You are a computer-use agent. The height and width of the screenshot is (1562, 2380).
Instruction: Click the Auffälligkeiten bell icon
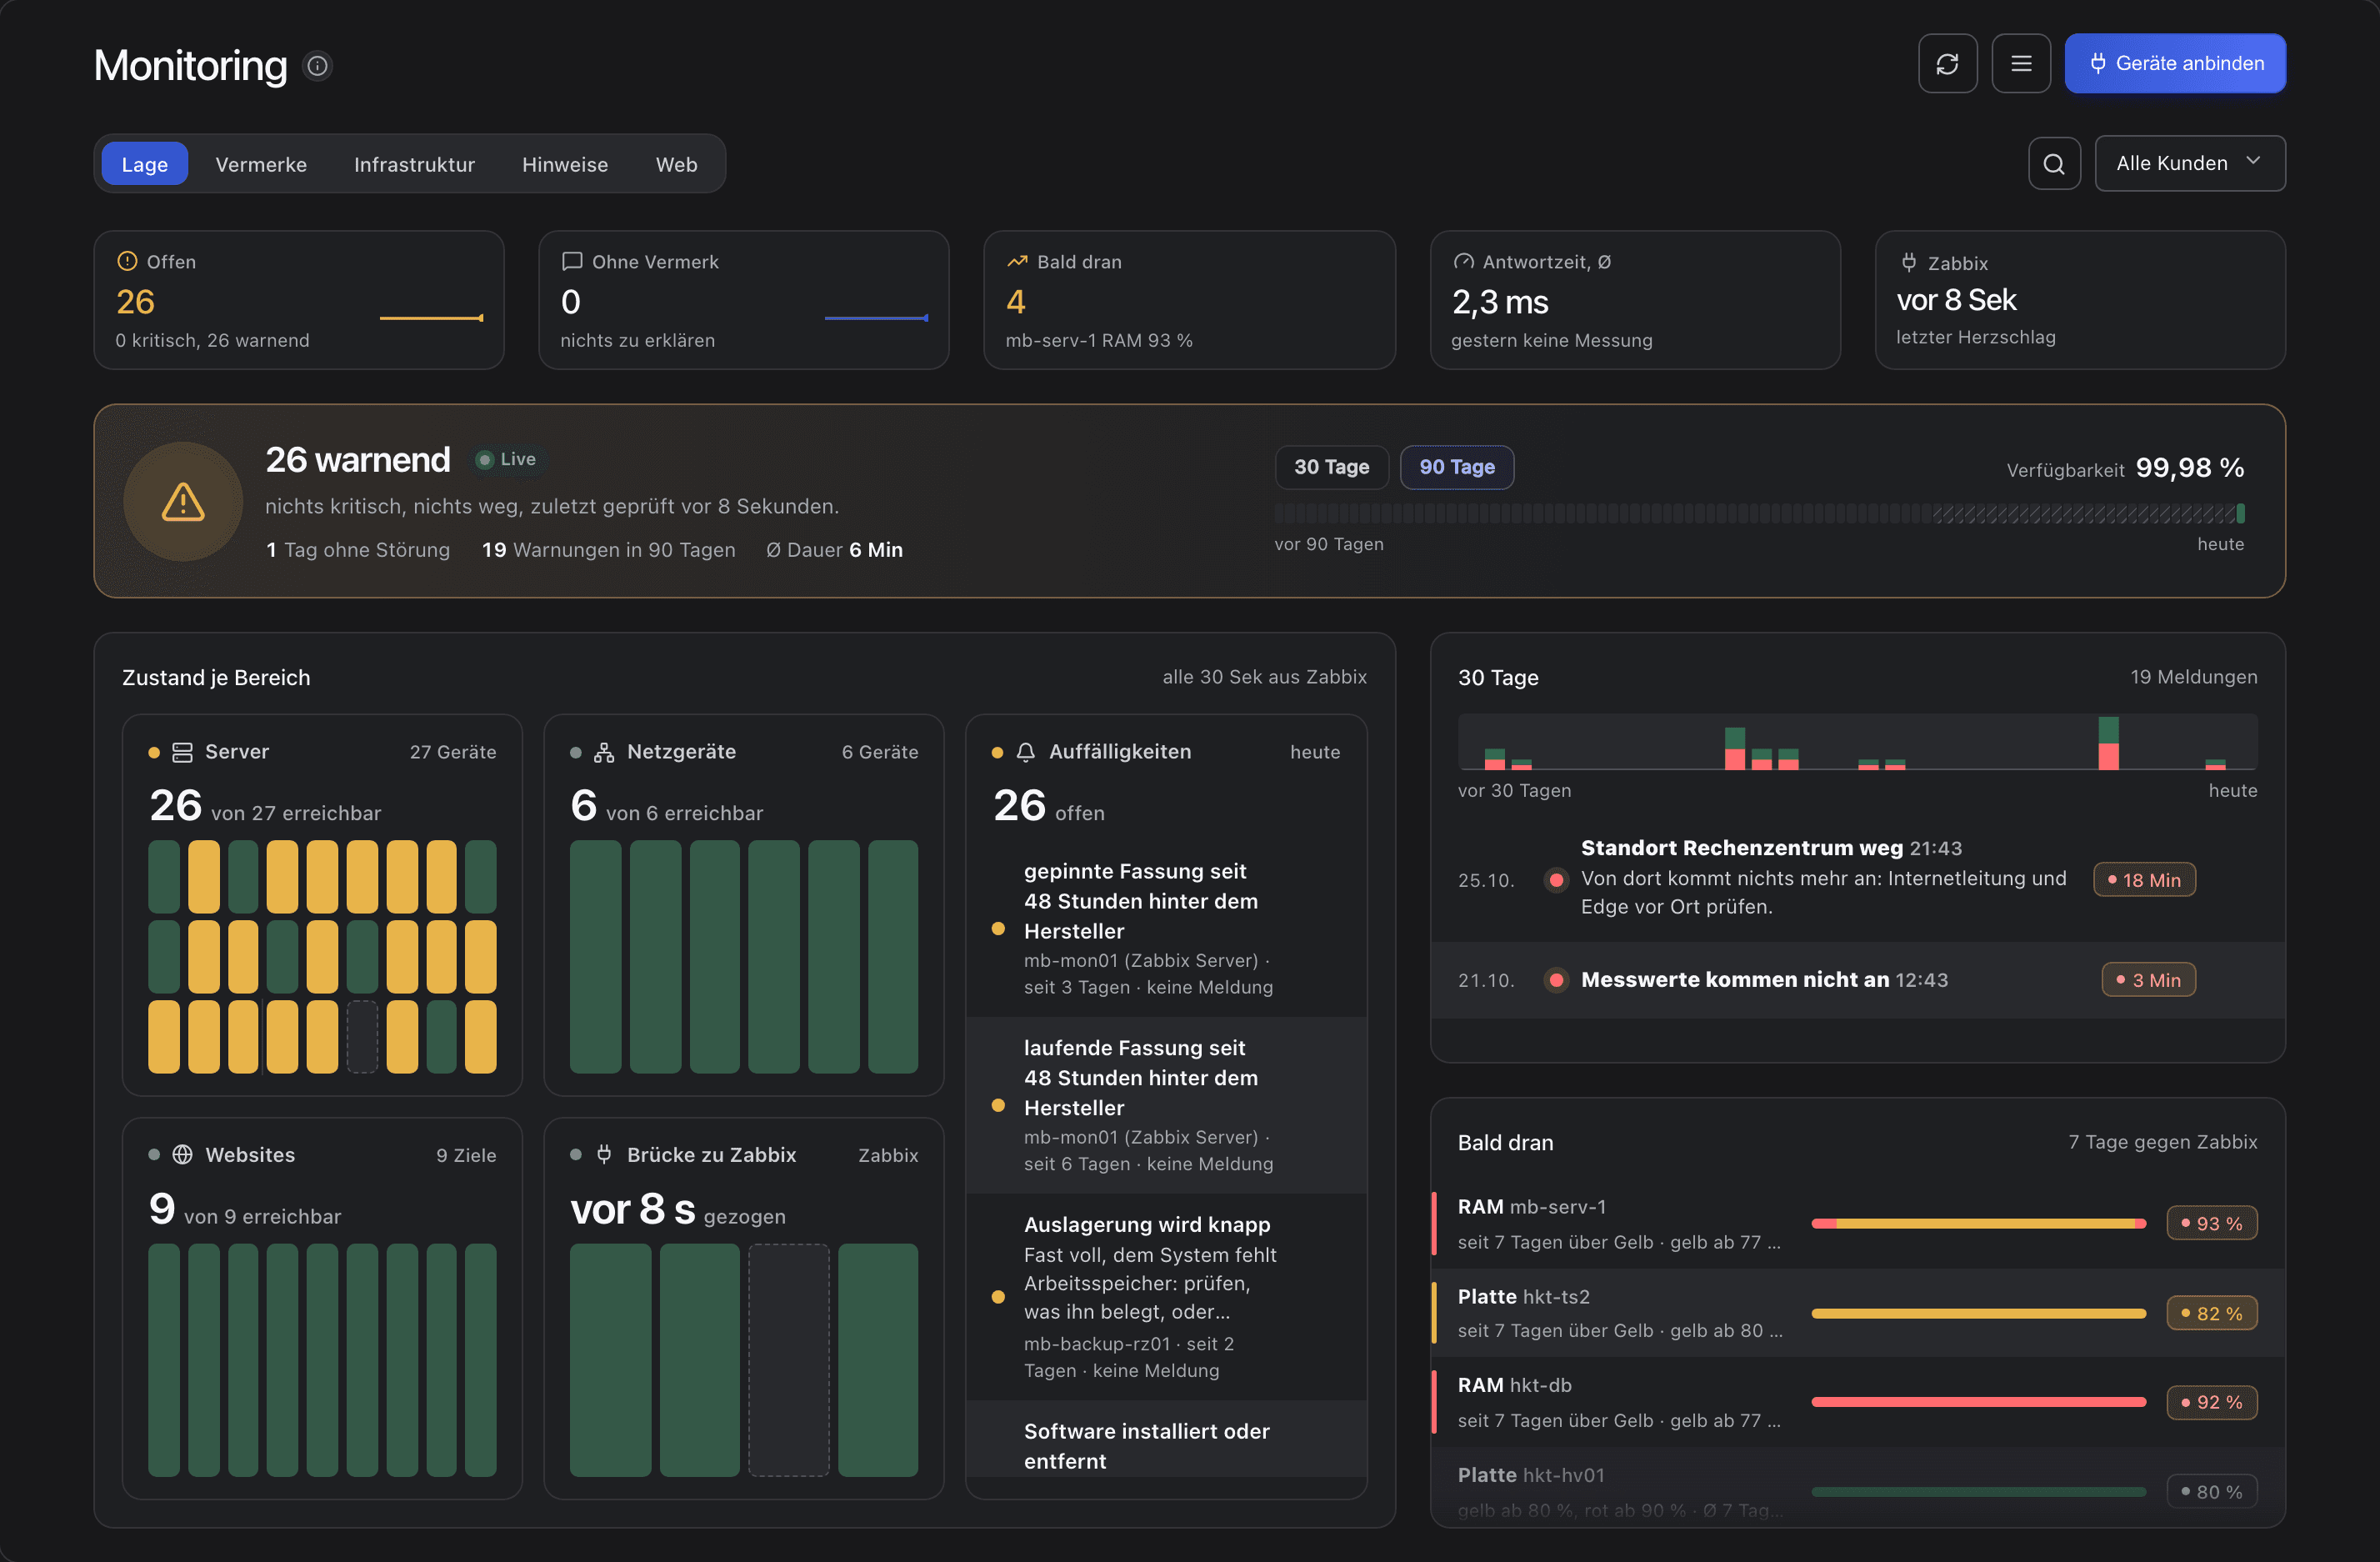point(1026,752)
